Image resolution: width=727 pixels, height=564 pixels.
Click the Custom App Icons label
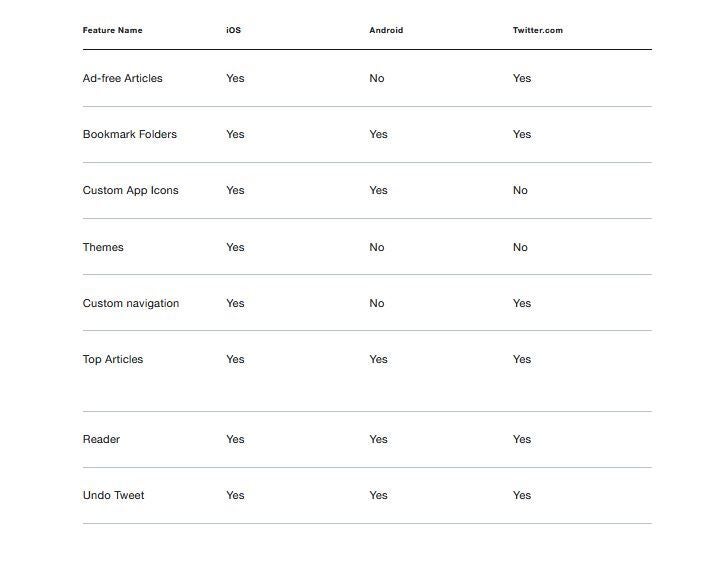click(130, 191)
